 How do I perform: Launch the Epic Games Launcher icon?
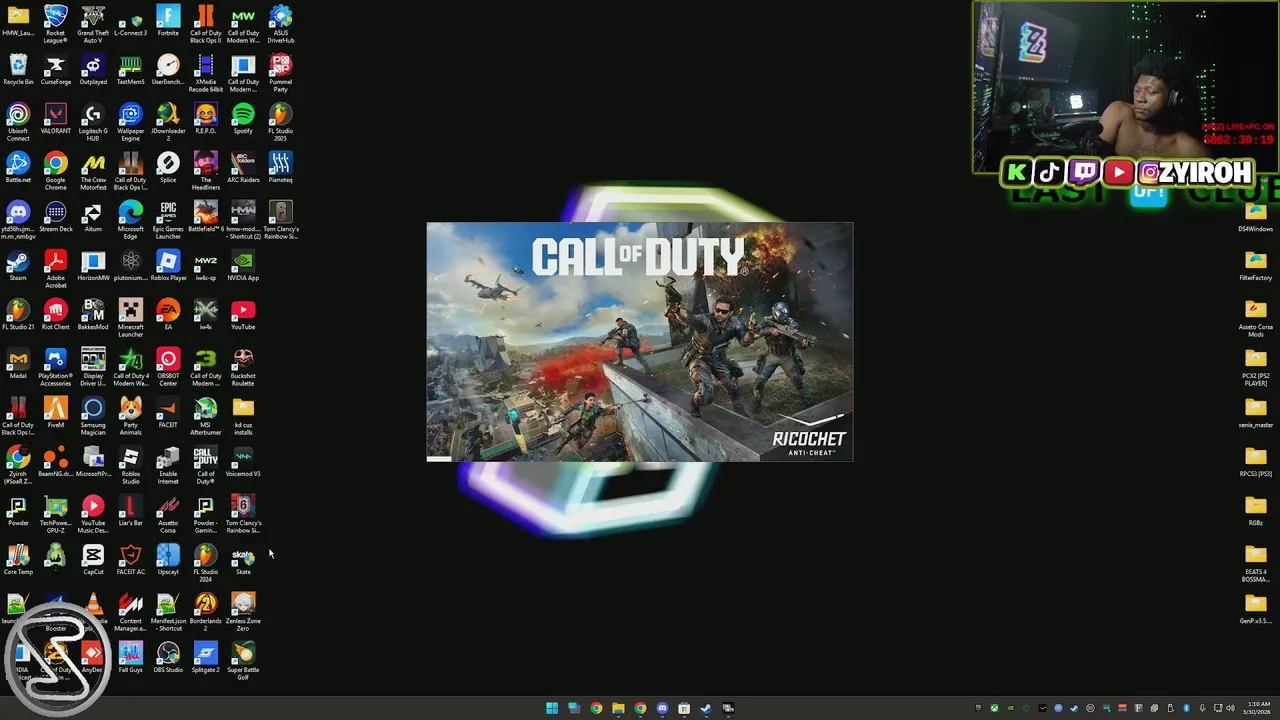[x=168, y=219]
